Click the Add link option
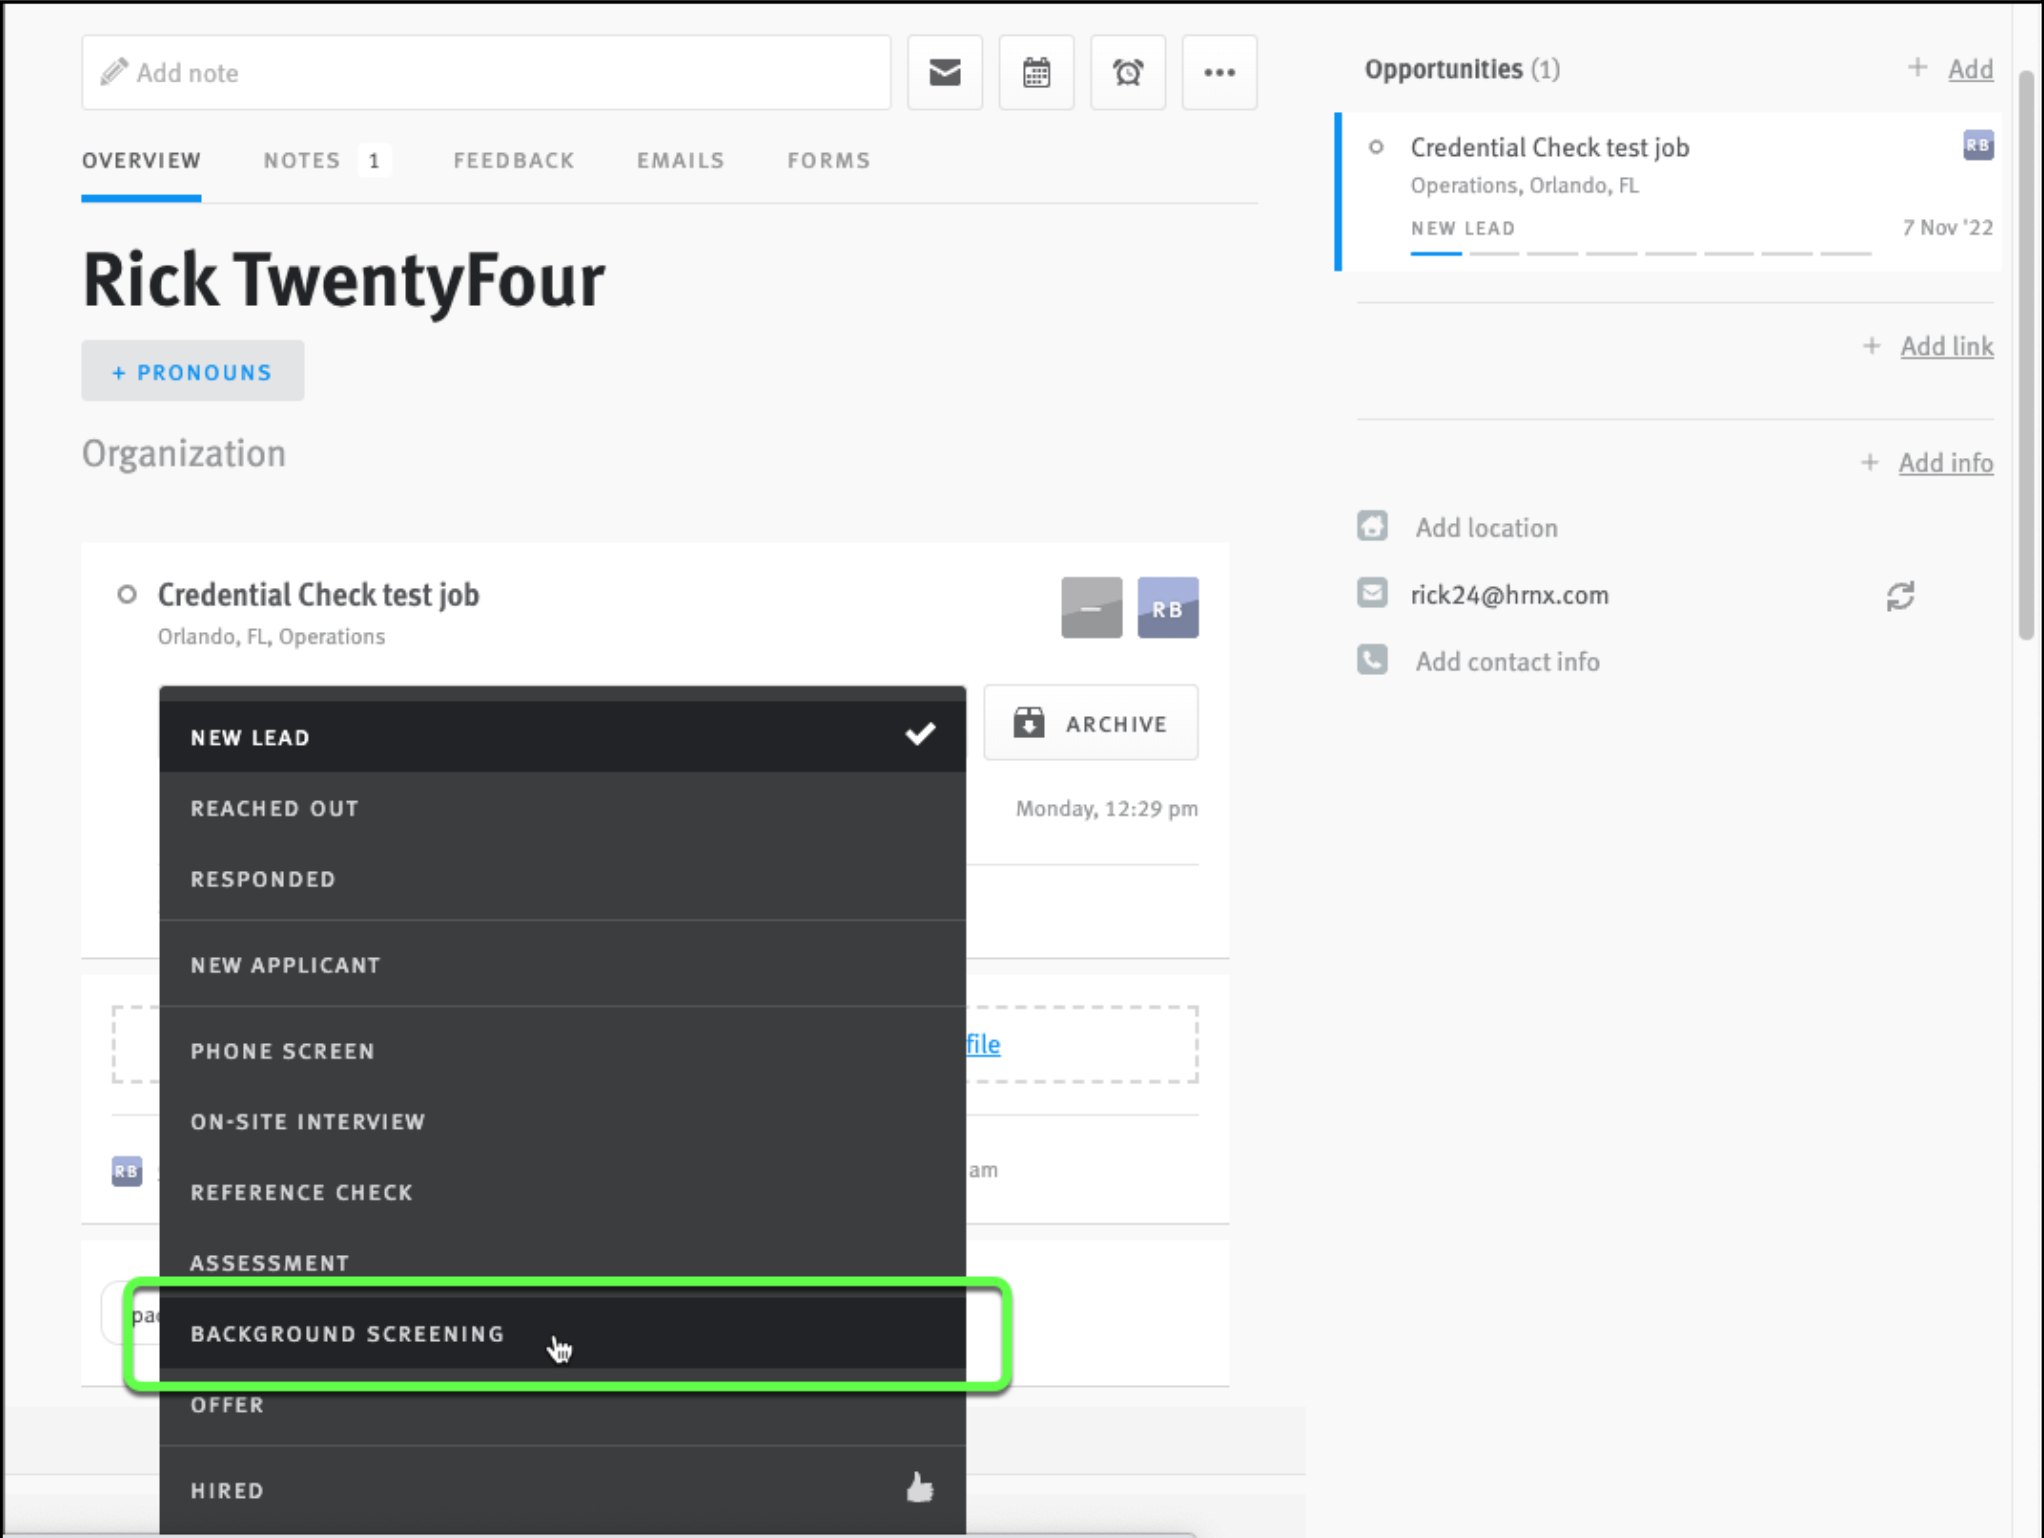Screen dimensions: 2044x1538 point(1946,346)
